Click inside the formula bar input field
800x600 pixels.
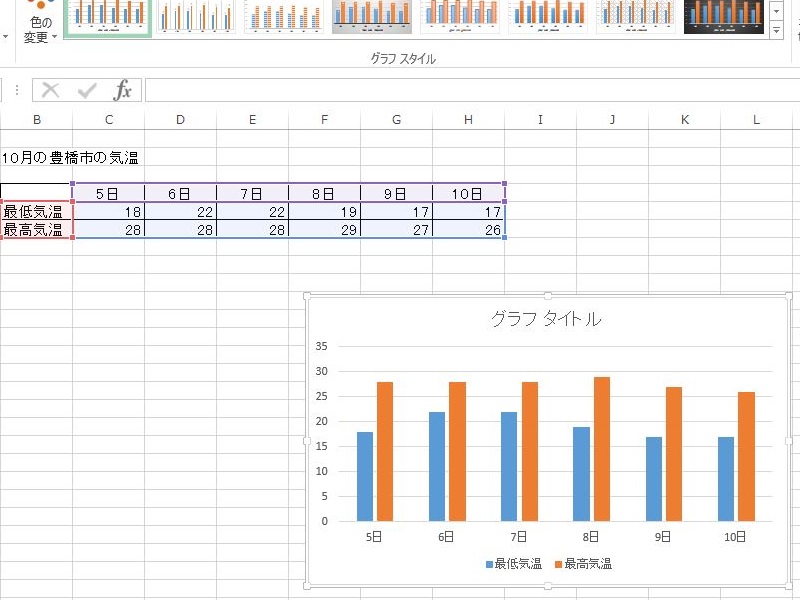pos(470,91)
